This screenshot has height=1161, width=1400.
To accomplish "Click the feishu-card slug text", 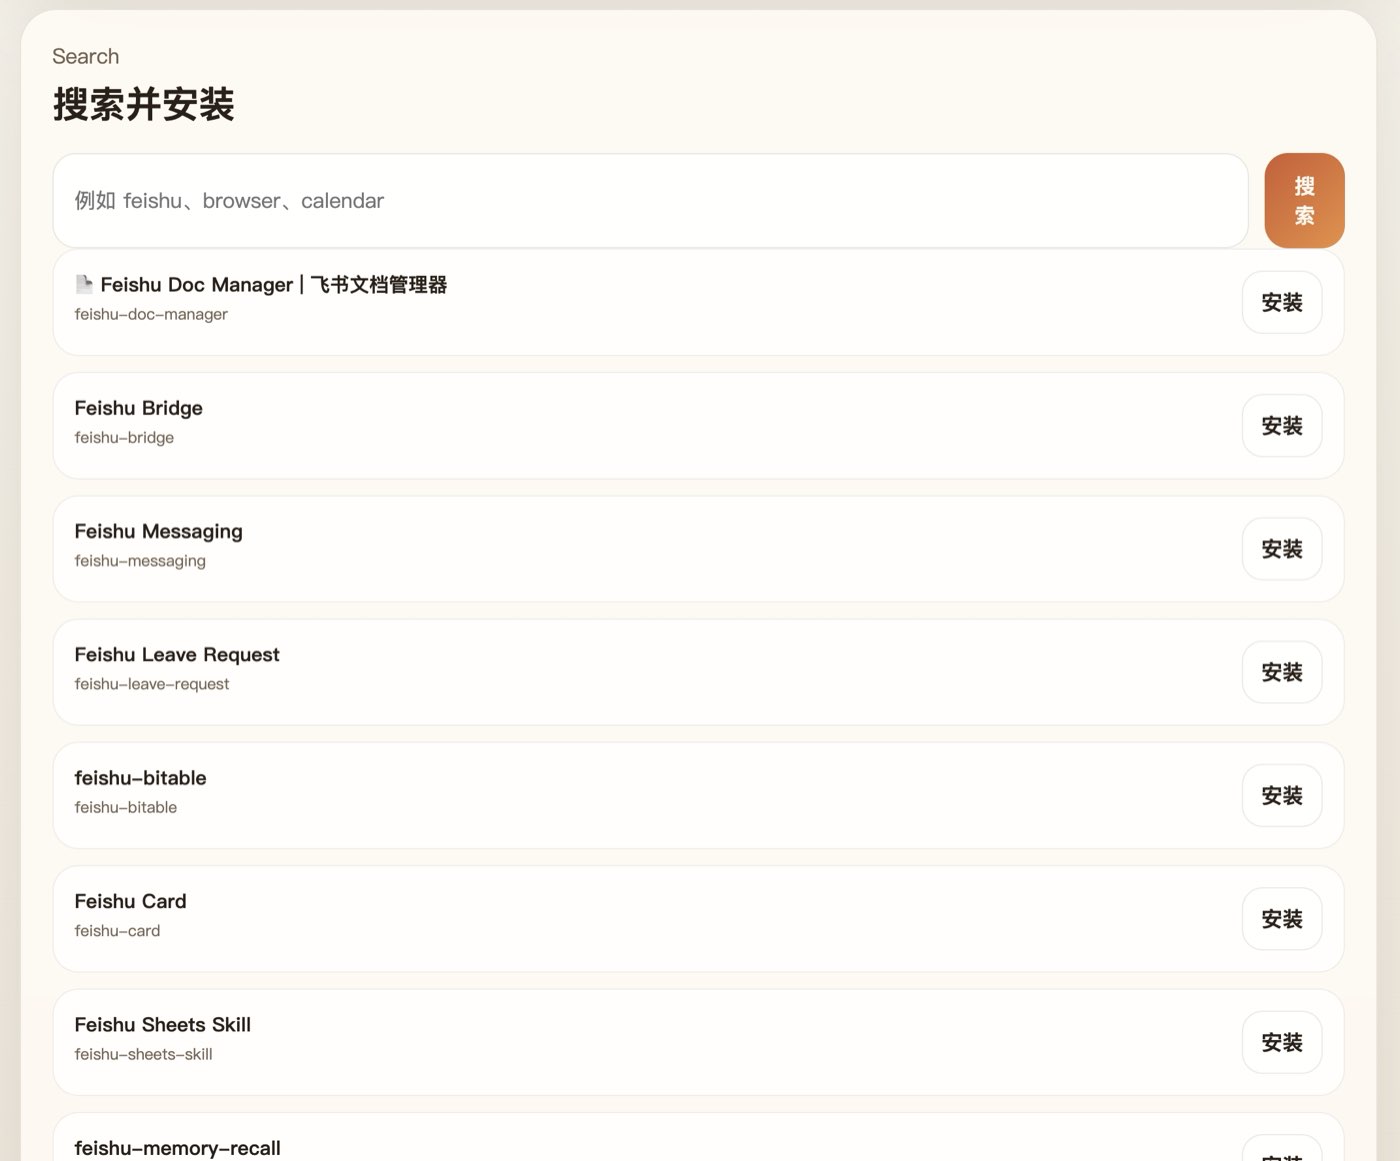I will (117, 931).
